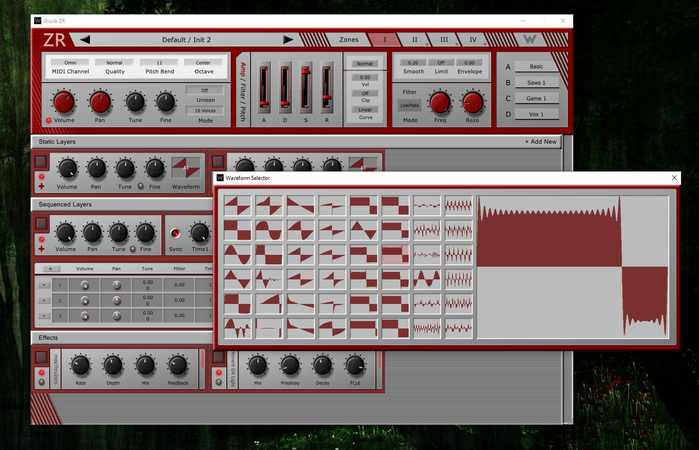Click the Sustain envelope slider

(306, 88)
